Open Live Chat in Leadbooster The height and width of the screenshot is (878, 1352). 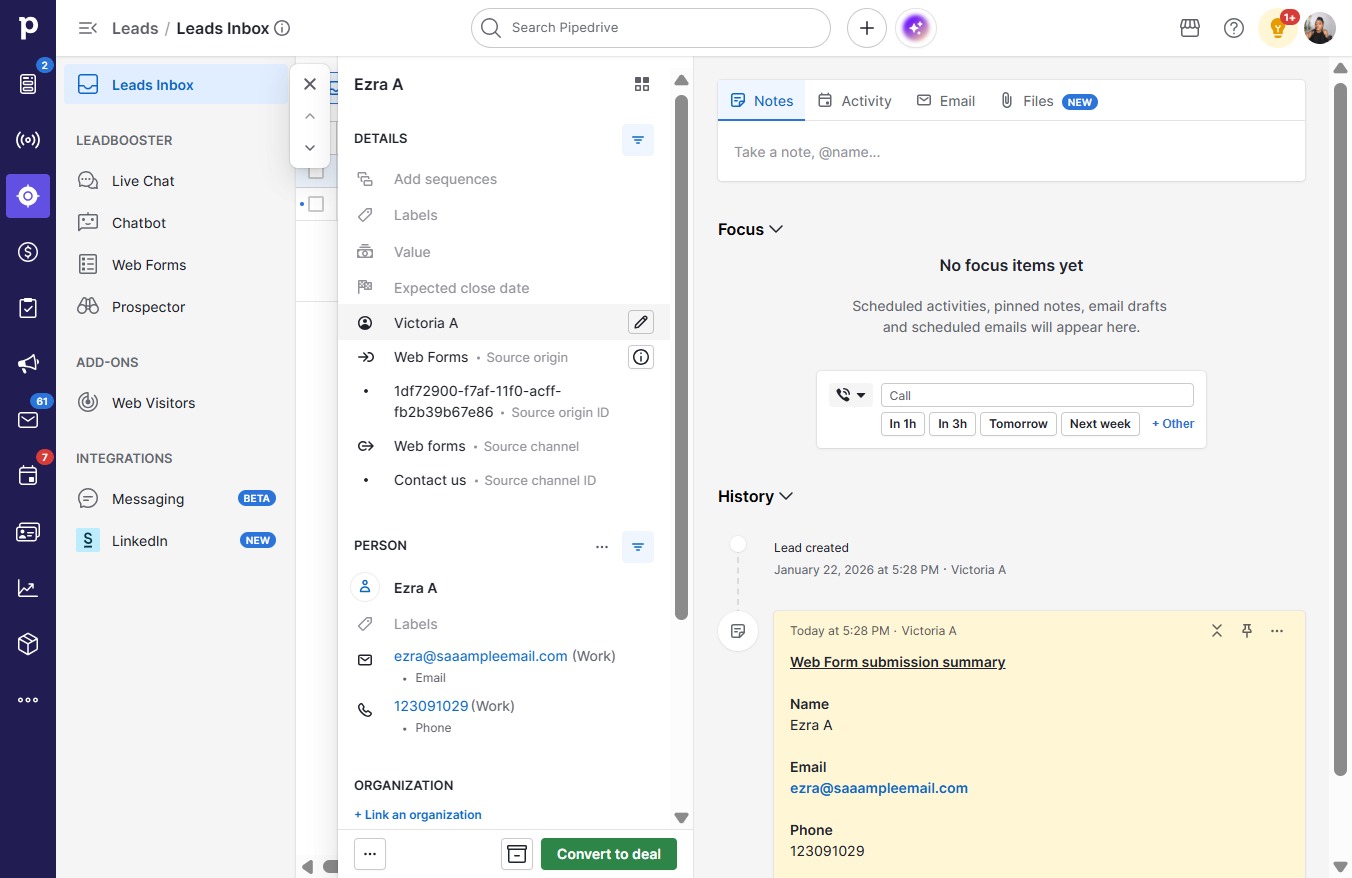pos(176,181)
